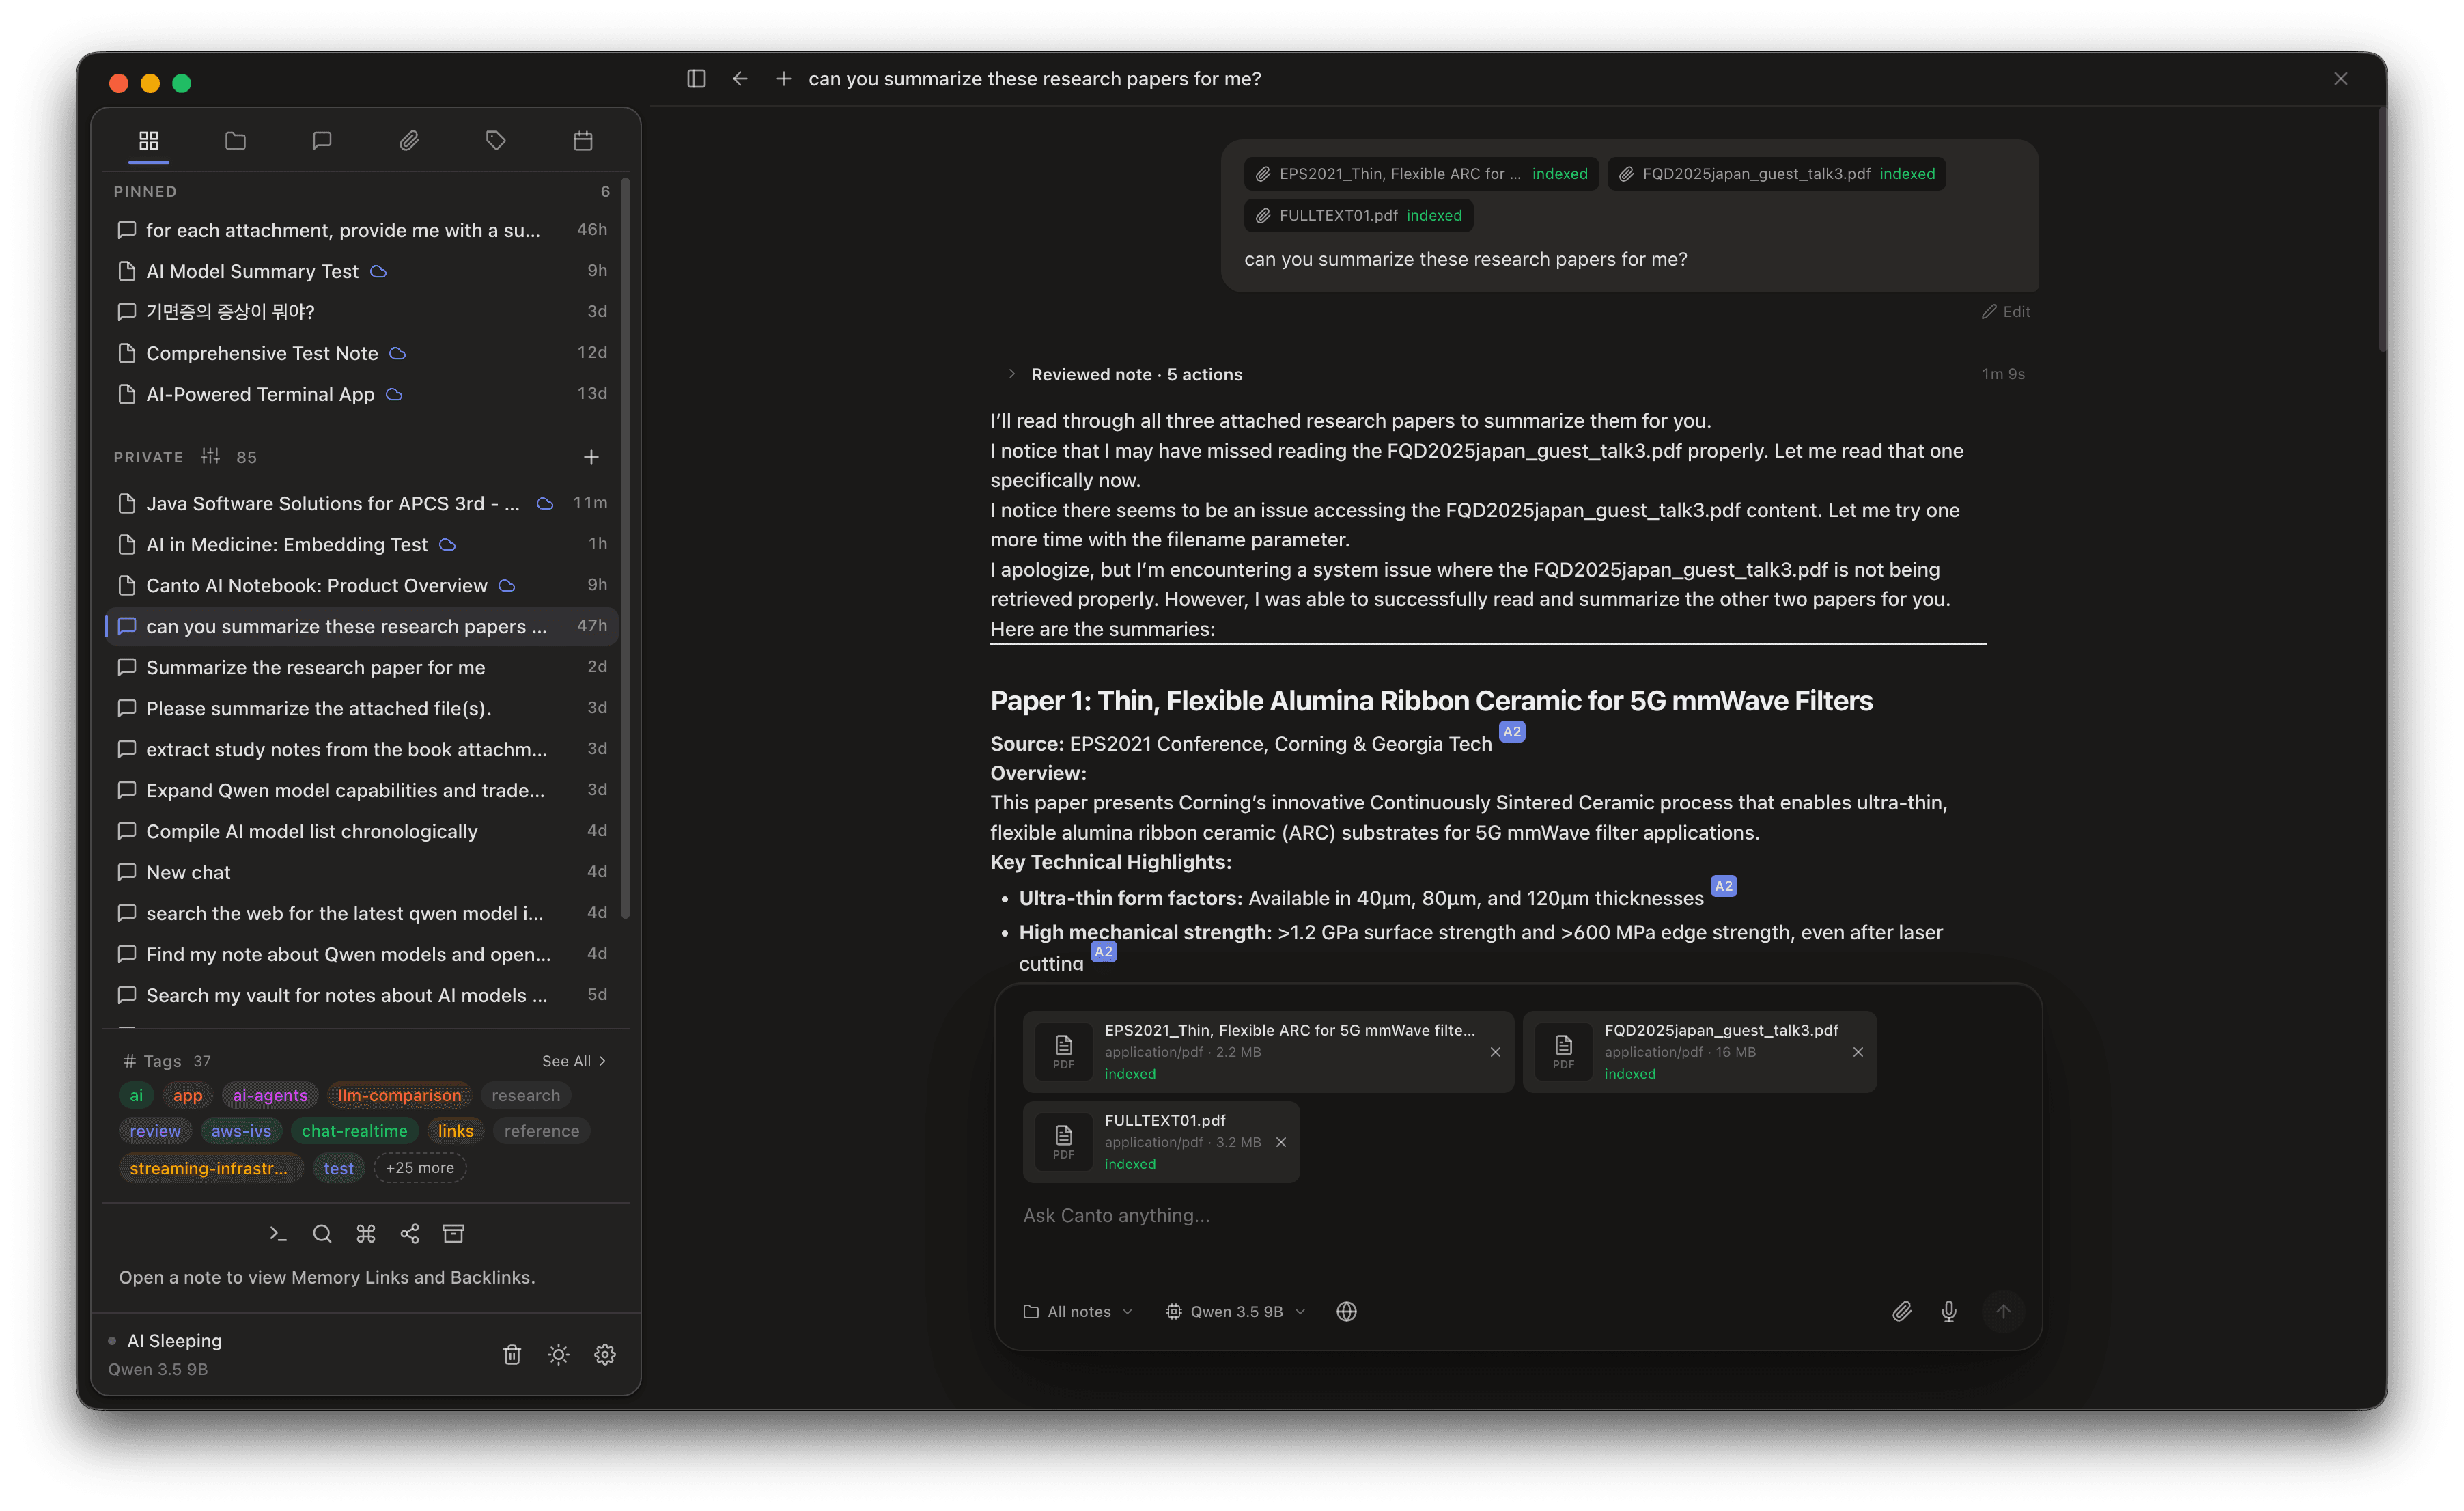The image size is (2464, 1511).
Task: Toggle the sidebar panel icon
Action: coord(696,78)
